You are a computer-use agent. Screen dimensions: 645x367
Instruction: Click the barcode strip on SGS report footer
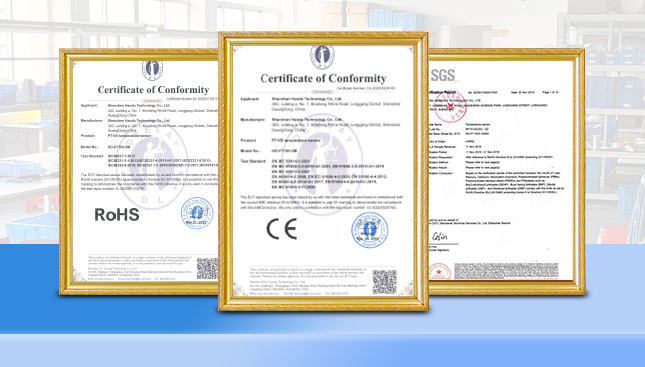tap(506, 270)
